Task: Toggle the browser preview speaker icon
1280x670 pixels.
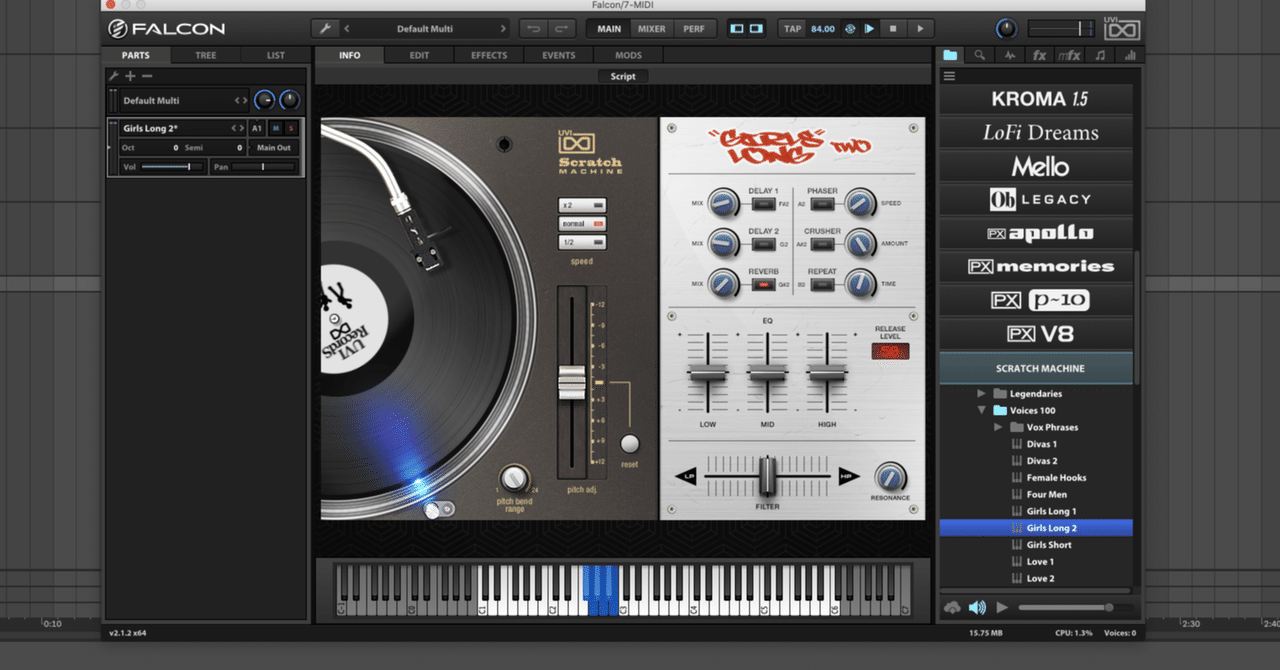Action: (x=976, y=607)
